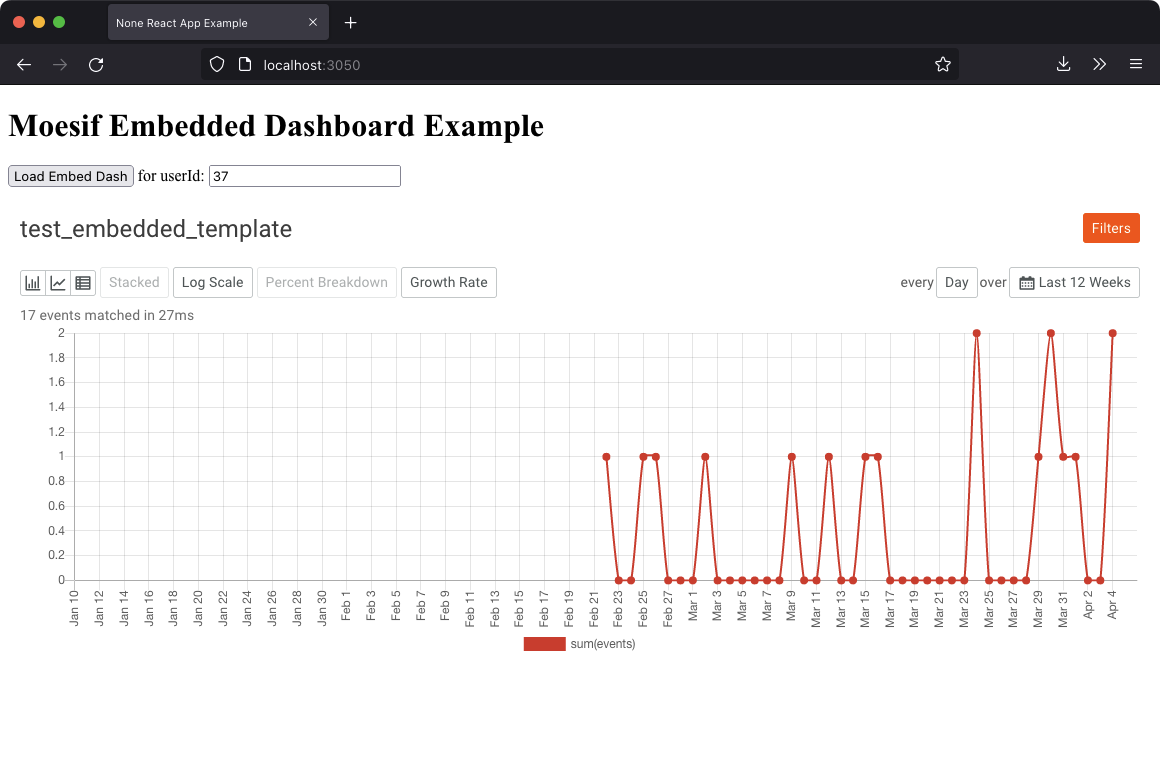Open a new browser tab
This screenshot has width=1160, height=771.
tap(350, 21)
